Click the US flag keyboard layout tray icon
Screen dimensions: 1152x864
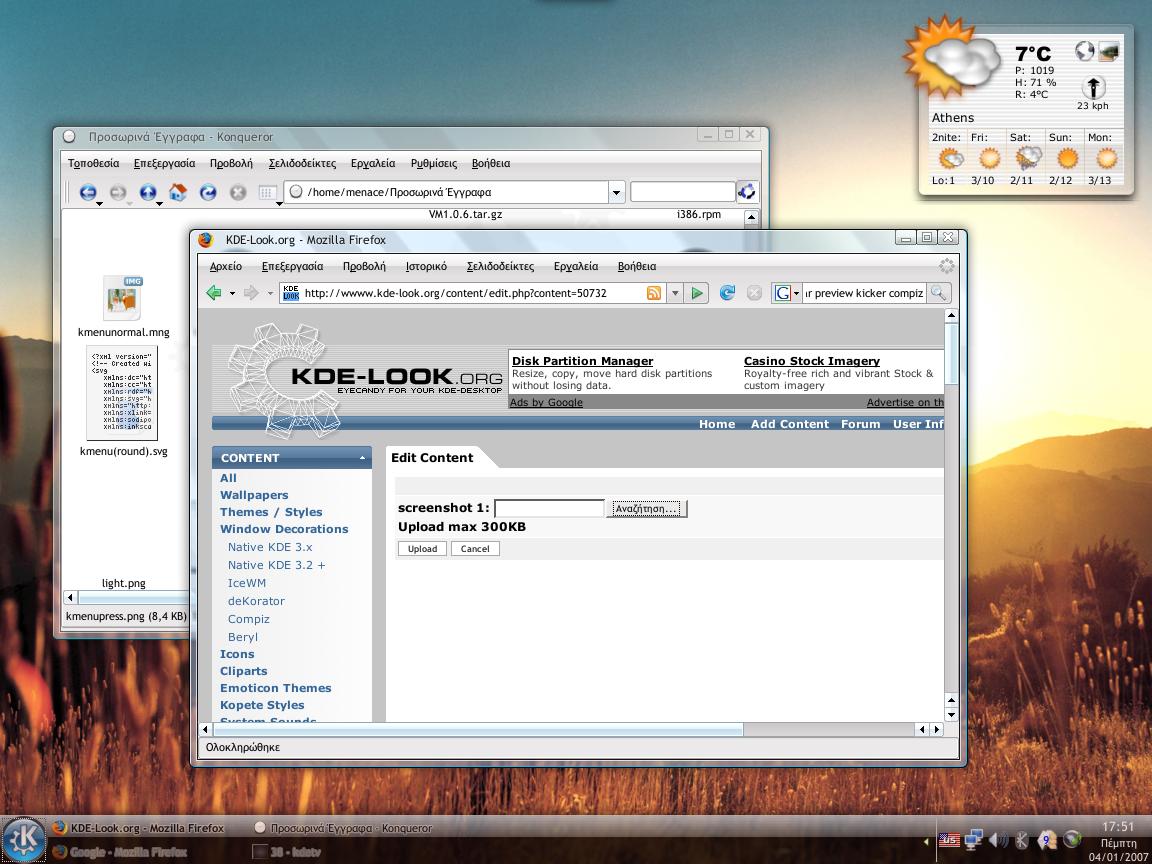pyautogui.click(x=949, y=839)
